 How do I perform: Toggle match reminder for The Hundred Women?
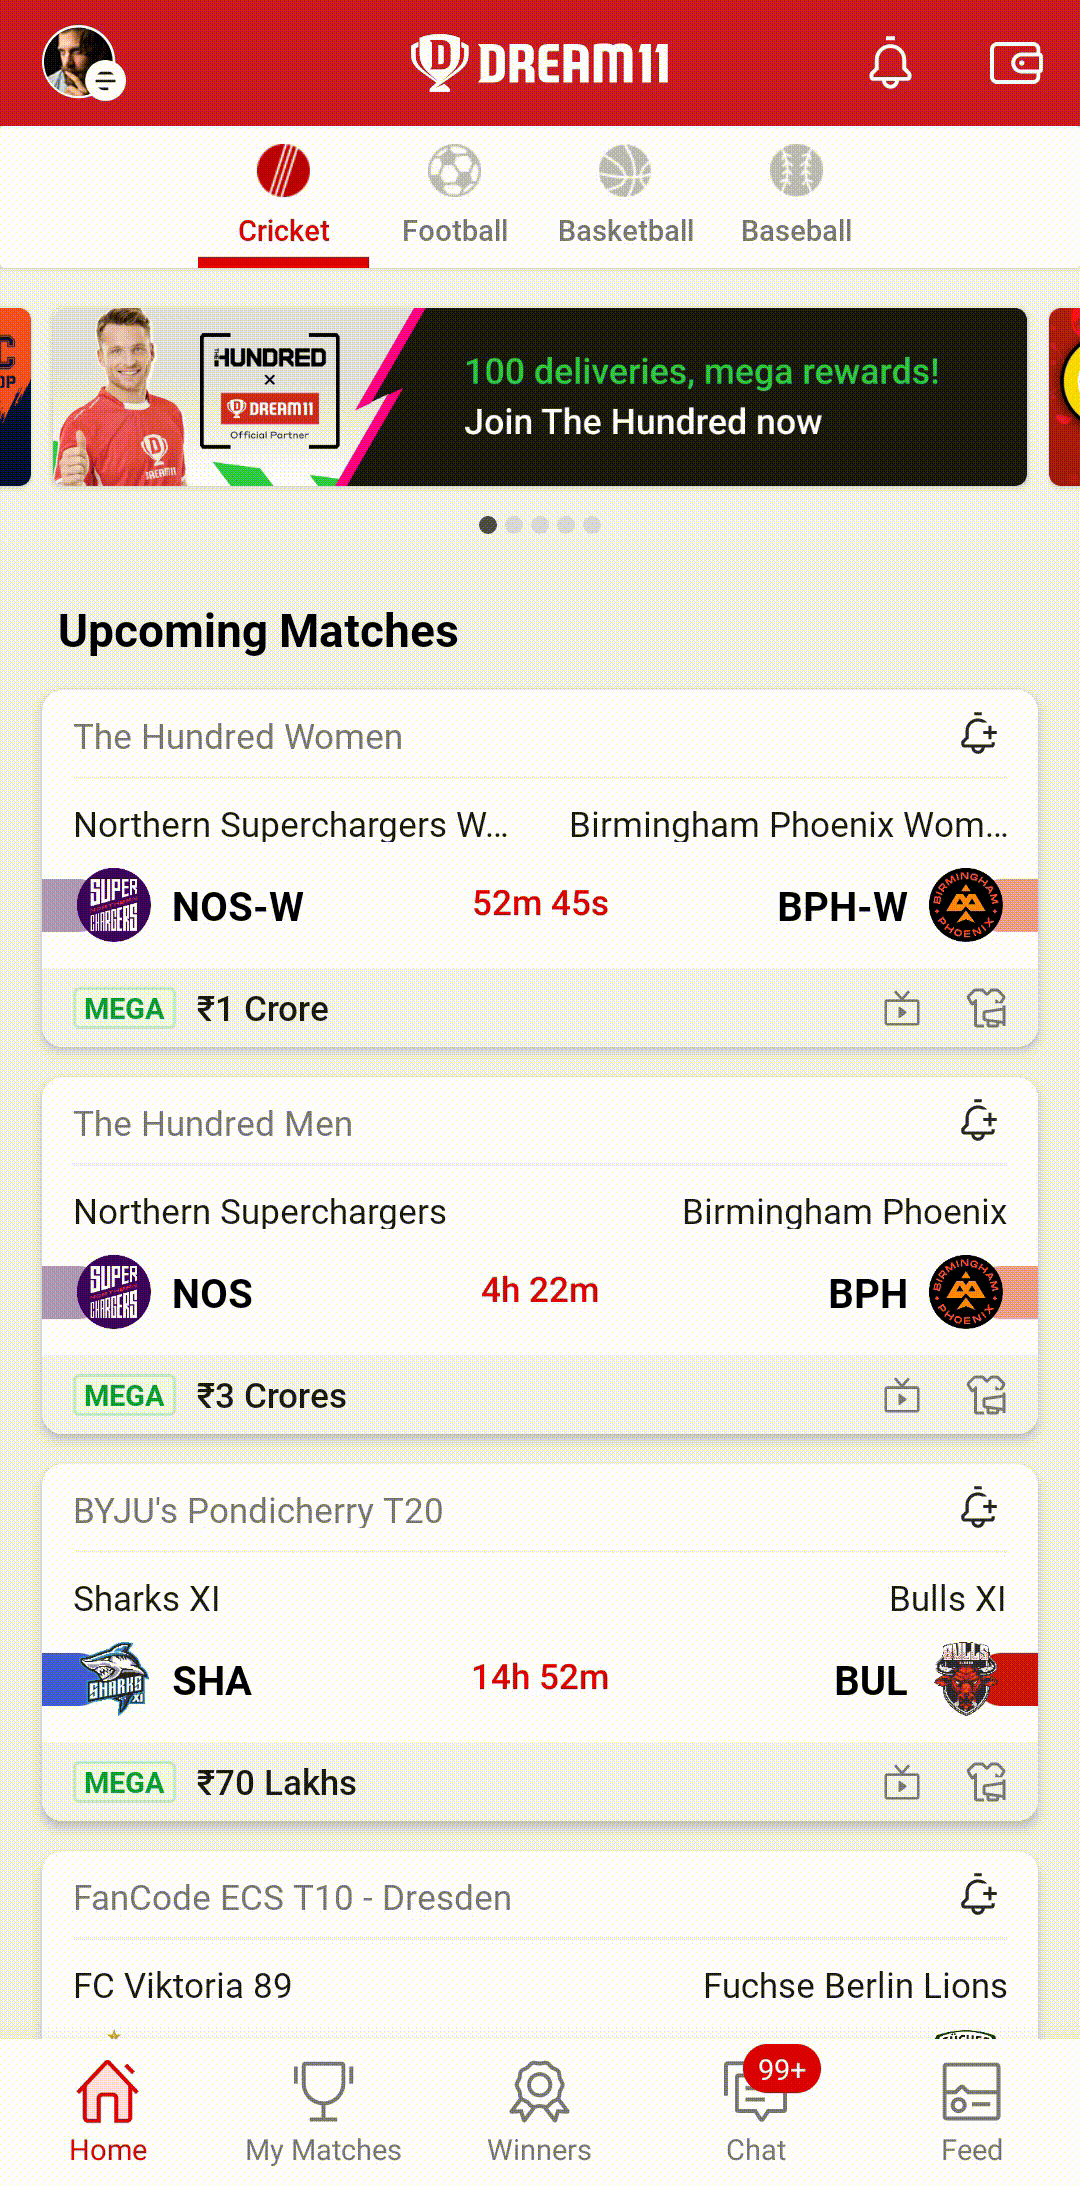tap(979, 735)
